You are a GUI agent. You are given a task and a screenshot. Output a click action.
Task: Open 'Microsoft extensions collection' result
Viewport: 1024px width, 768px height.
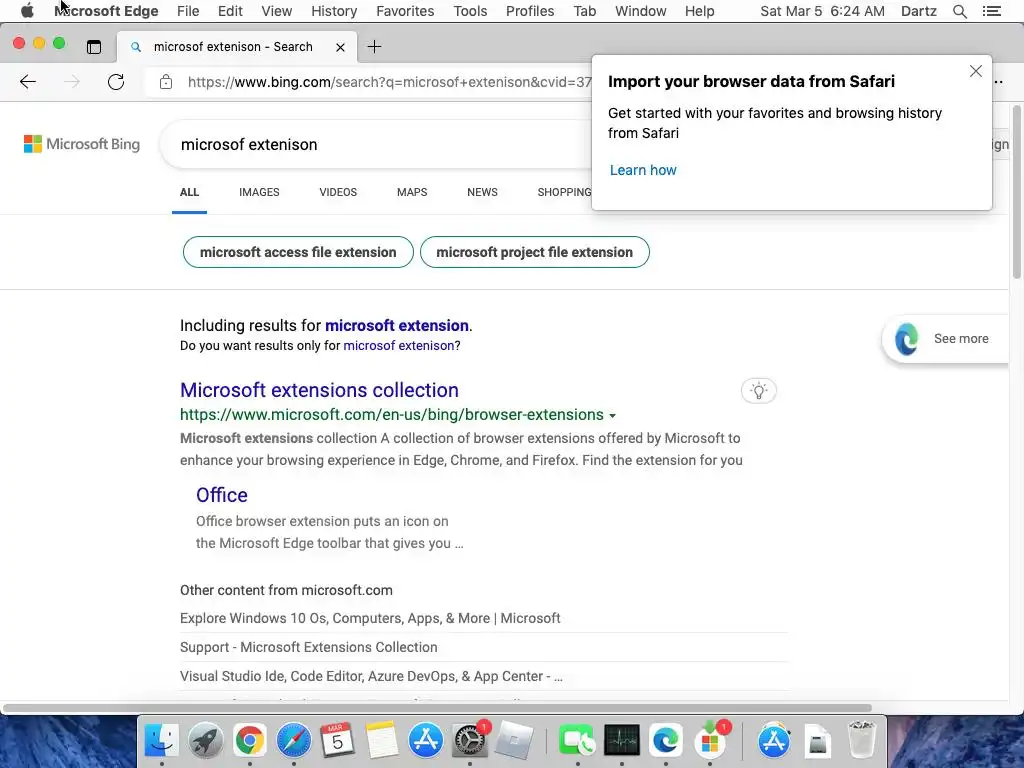tap(319, 390)
